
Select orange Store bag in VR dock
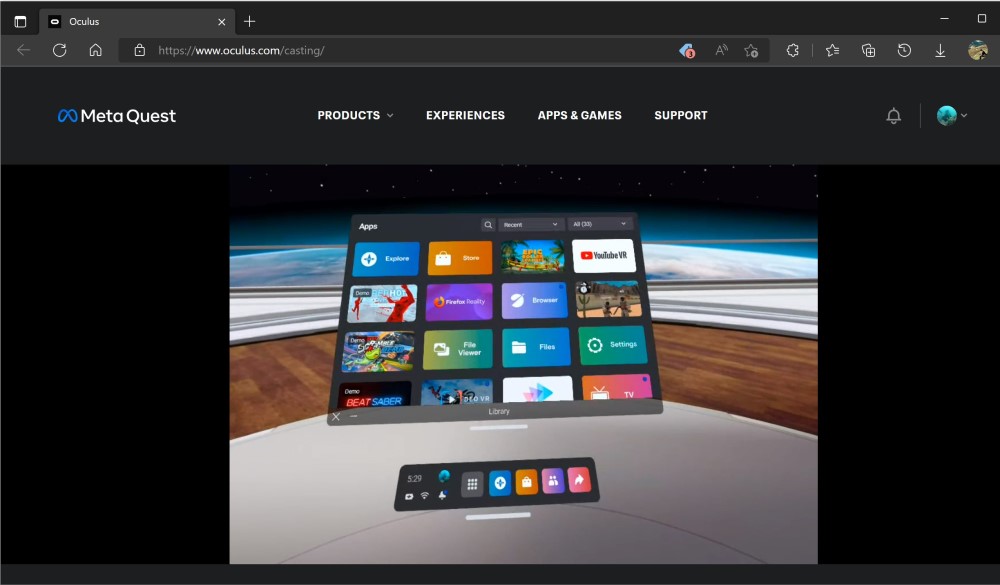pos(526,482)
